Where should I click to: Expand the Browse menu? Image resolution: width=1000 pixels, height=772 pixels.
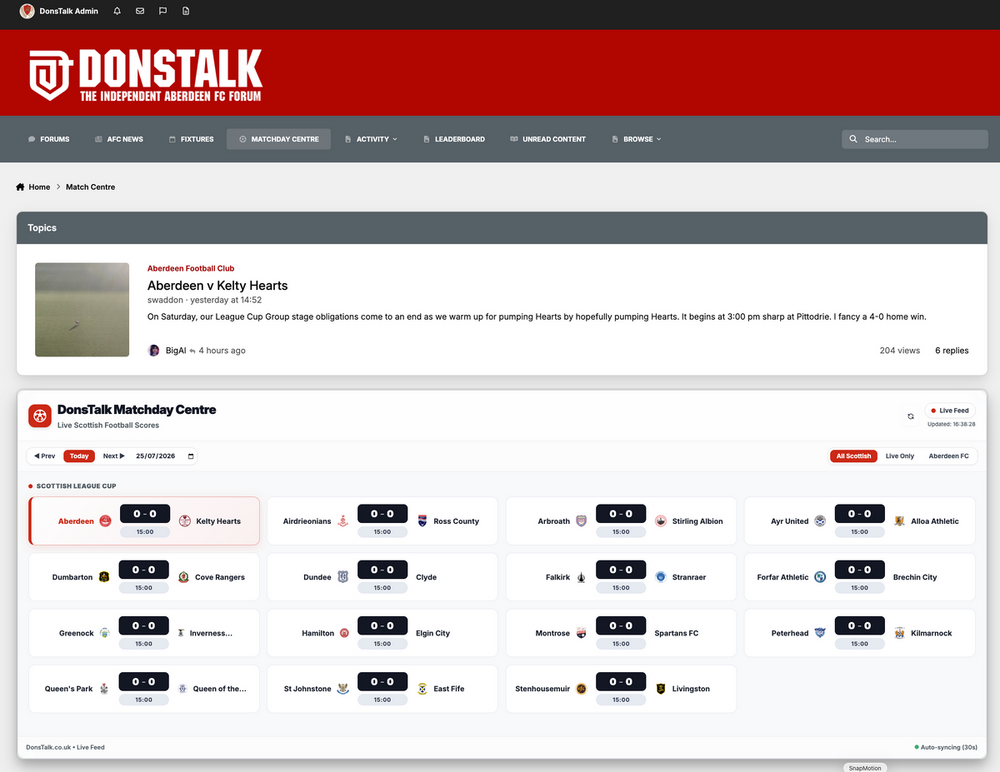pyautogui.click(x=636, y=139)
